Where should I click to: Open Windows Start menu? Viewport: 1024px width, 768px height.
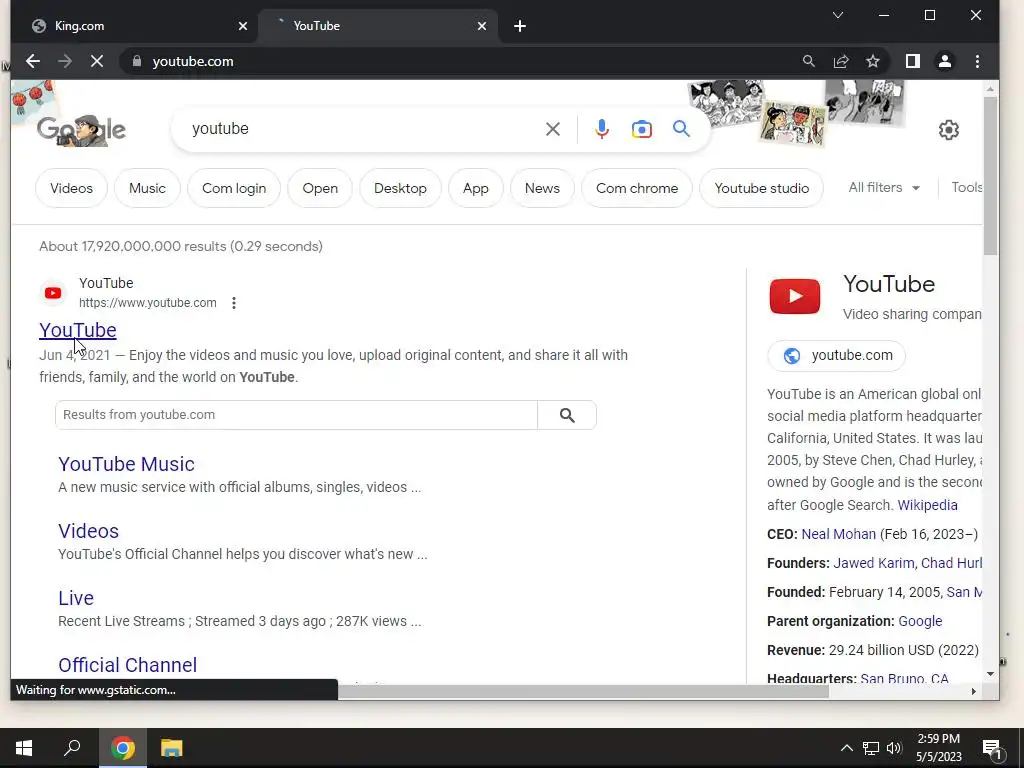(24, 748)
